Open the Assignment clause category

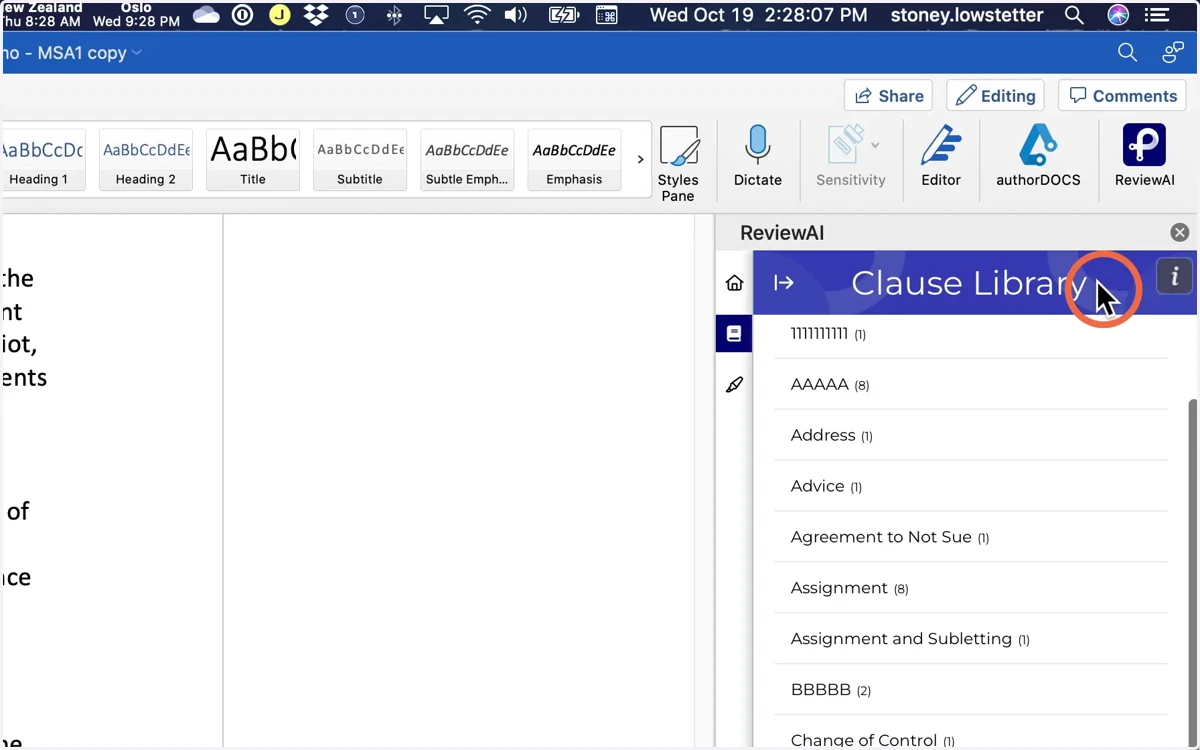point(971,589)
